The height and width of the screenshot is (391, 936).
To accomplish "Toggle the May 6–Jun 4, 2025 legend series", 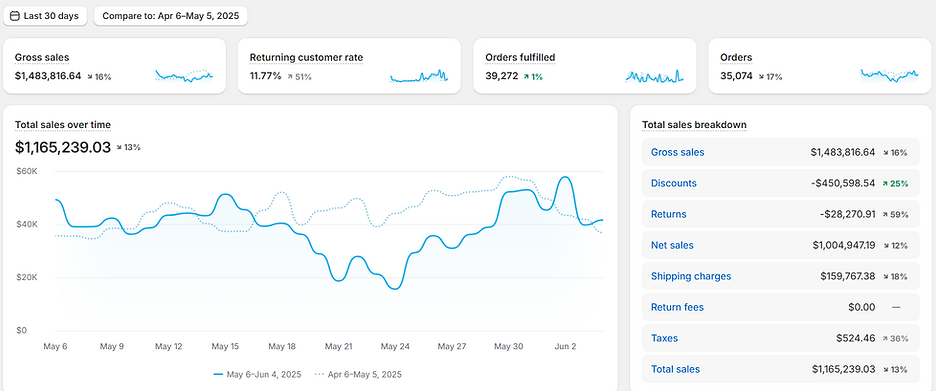I will tap(257, 374).
